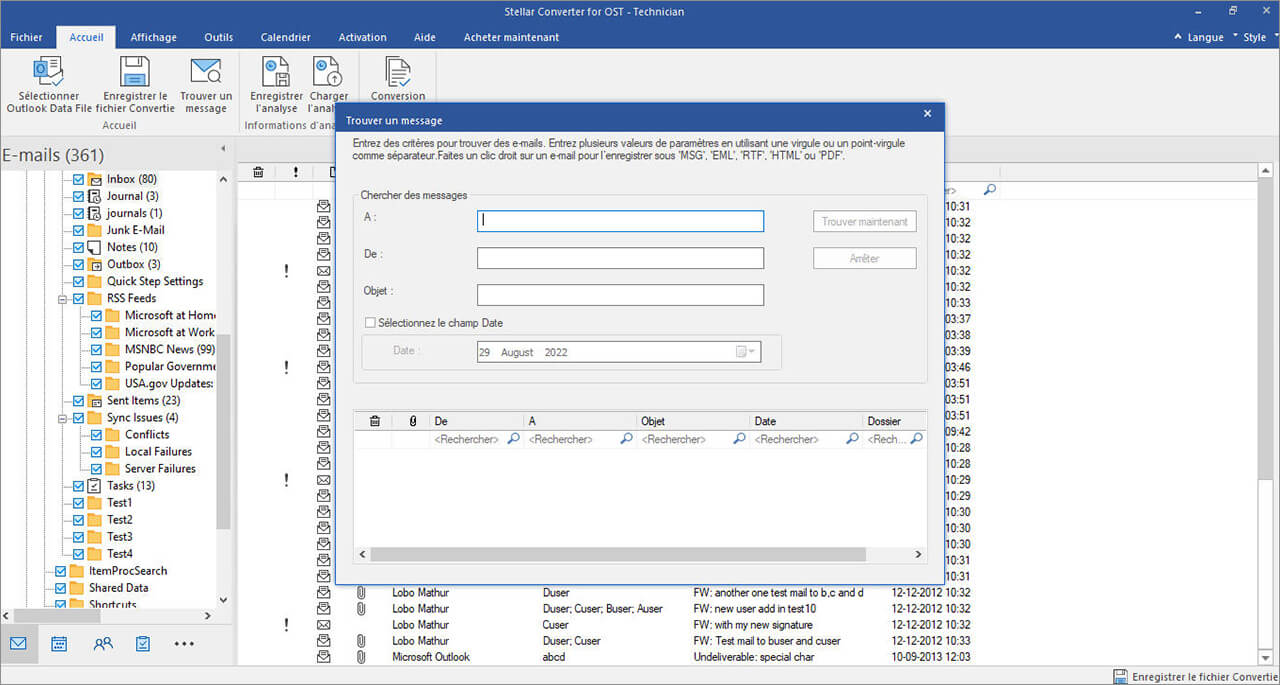Click the delete column header in main mail list
Screen dimensions: 1280x685
pyautogui.click(x=258, y=172)
